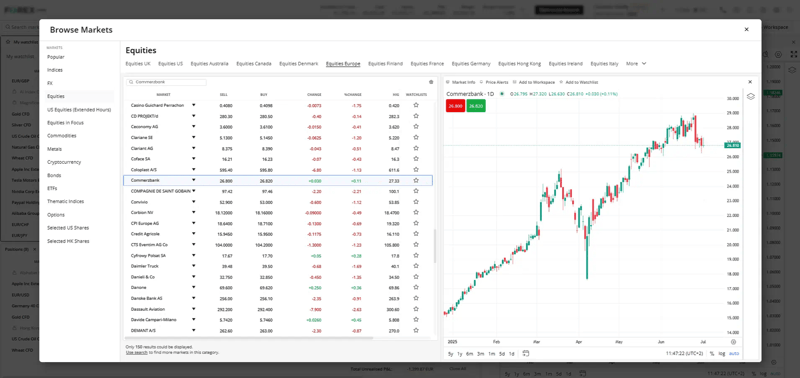Star Covivio for watchlist
The image size is (800, 378).
click(416, 201)
